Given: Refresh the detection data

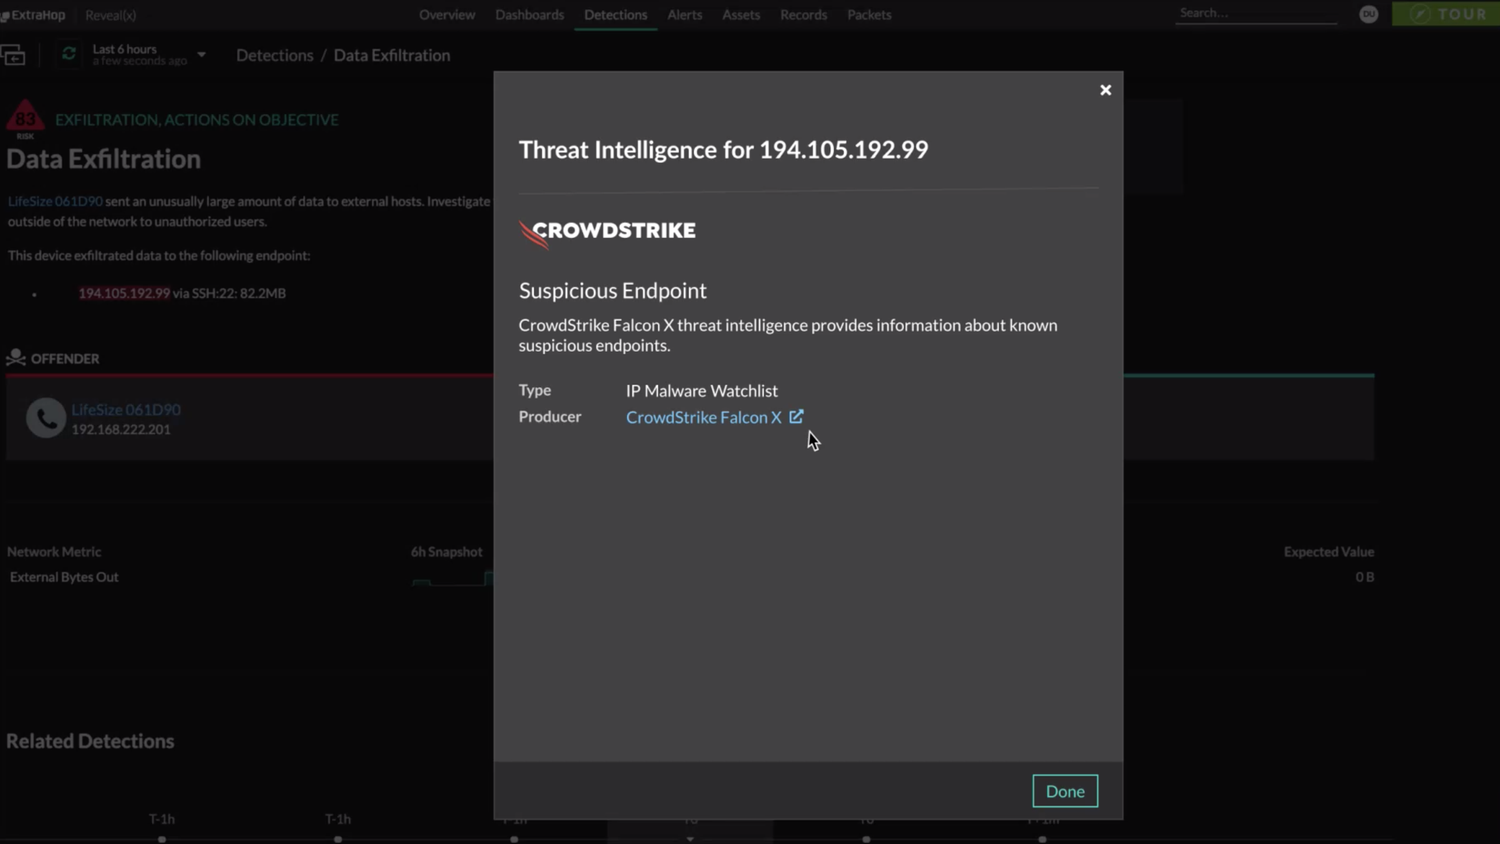Looking at the screenshot, I should (x=68, y=54).
